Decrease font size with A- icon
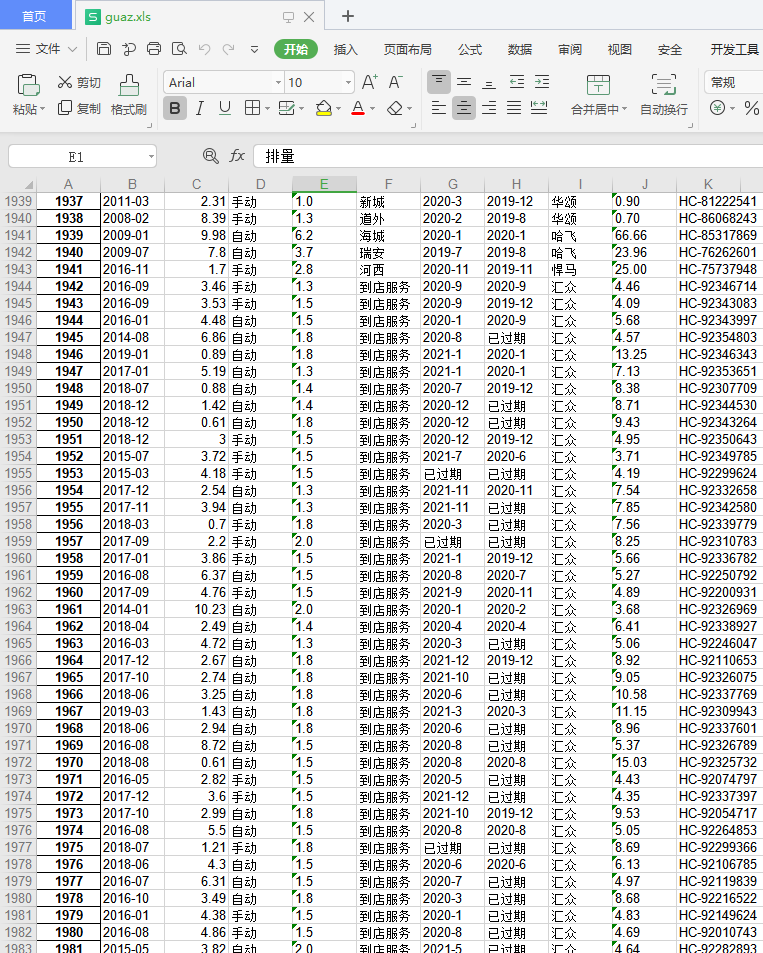Screen dimensions: 763x953 tap(395, 82)
